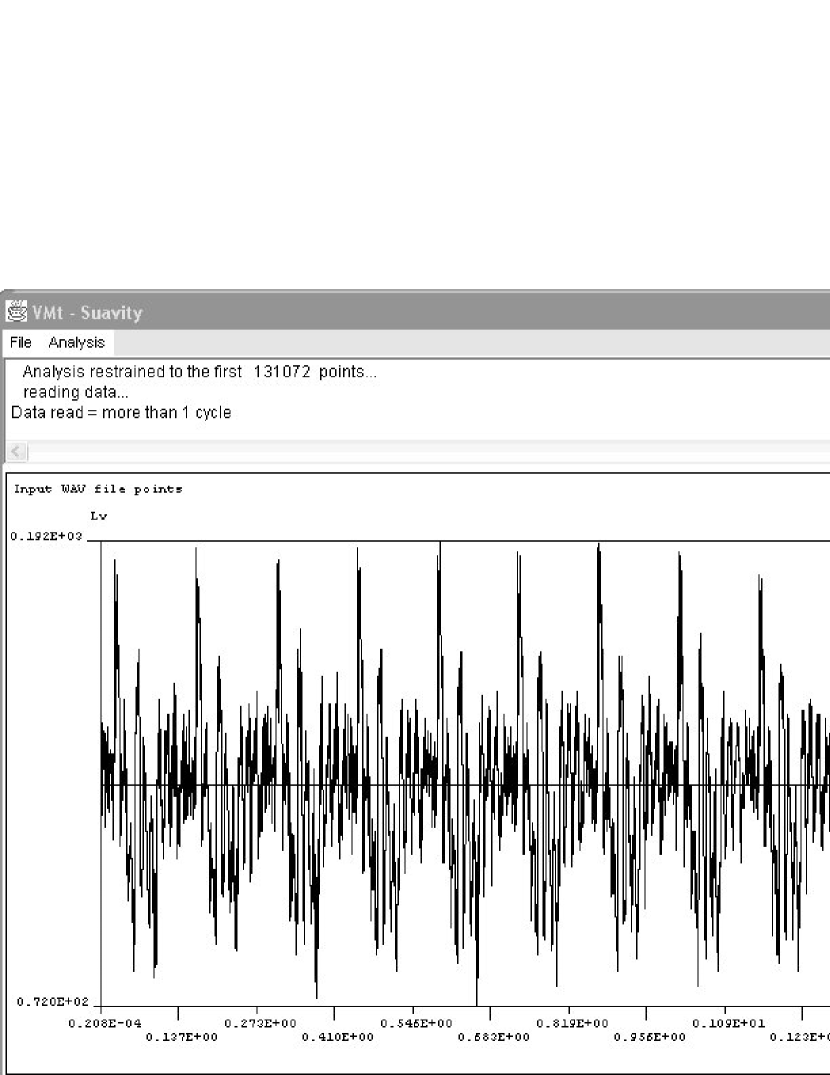The image size is (830, 1075).
Task: Click the y-axis maximum value 0.192E+03
Action: click(x=46, y=536)
